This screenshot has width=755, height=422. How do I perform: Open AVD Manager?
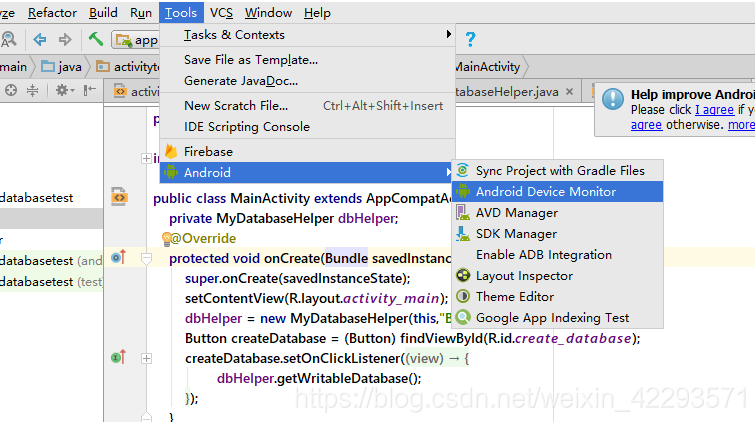tap(558, 212)
